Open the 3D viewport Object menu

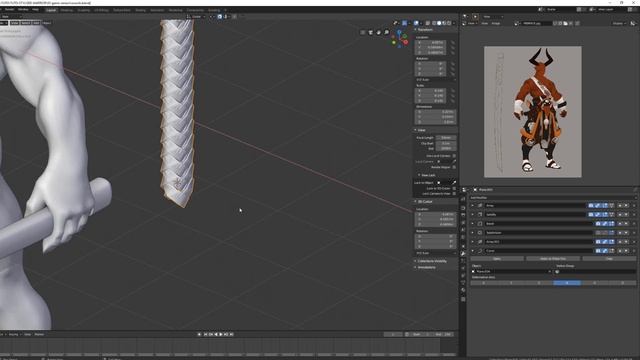(47, 23)
